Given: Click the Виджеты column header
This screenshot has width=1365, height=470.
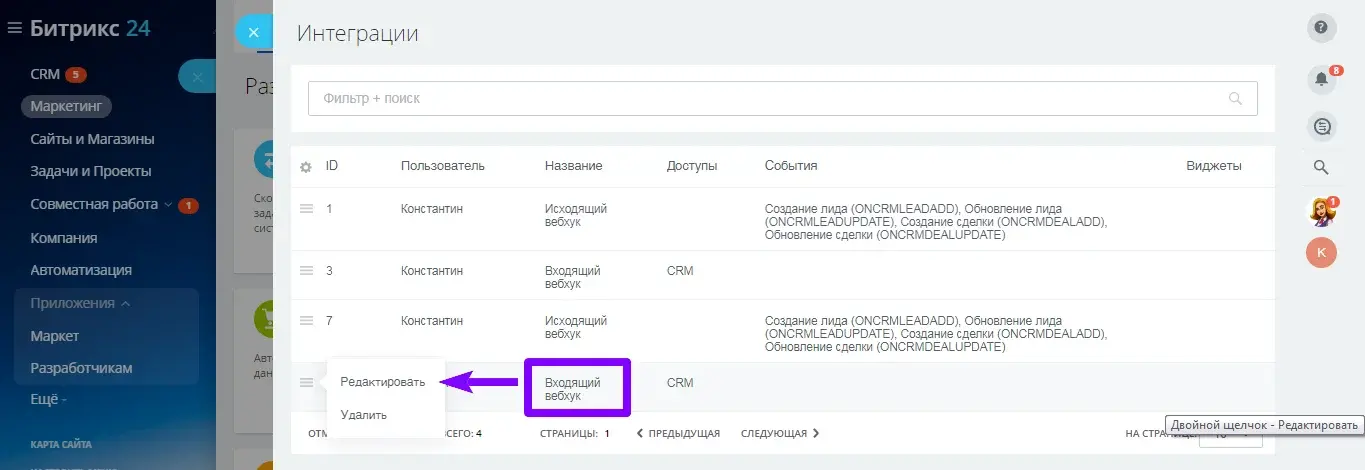Looking at the screenshot, I should 1214,165.
